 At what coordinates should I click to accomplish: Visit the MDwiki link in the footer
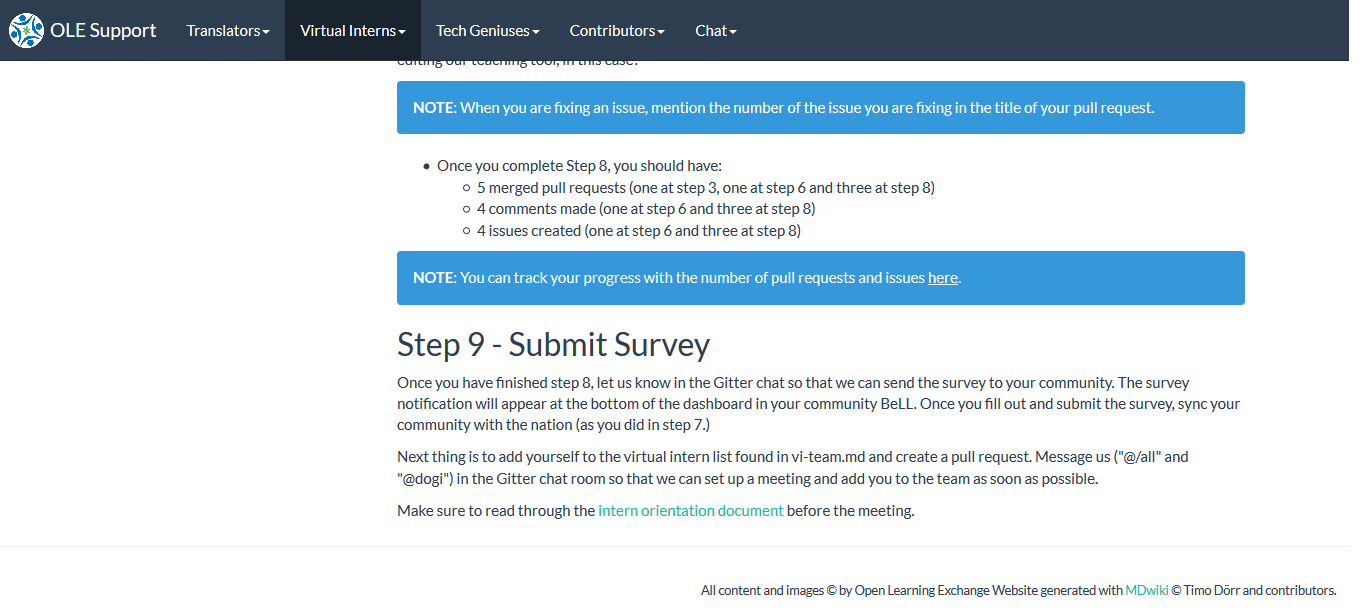point(1146,590)
